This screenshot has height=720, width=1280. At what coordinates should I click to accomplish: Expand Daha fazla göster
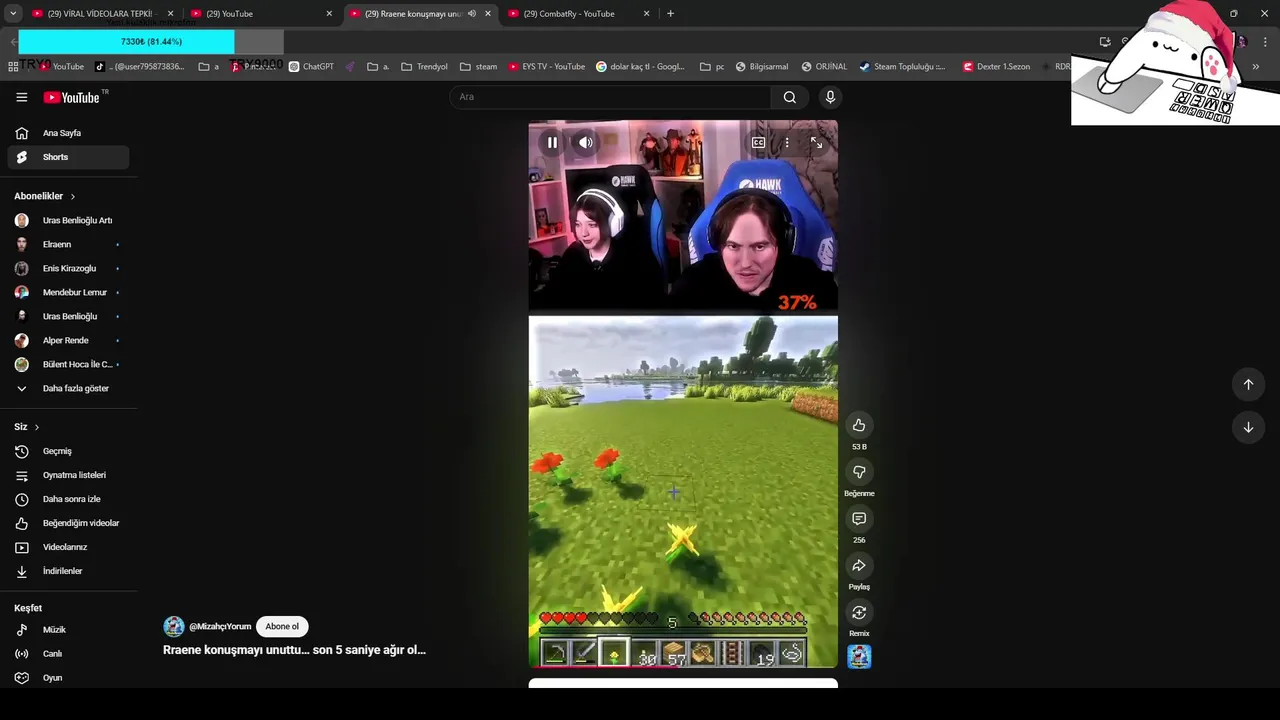[68, 388]
